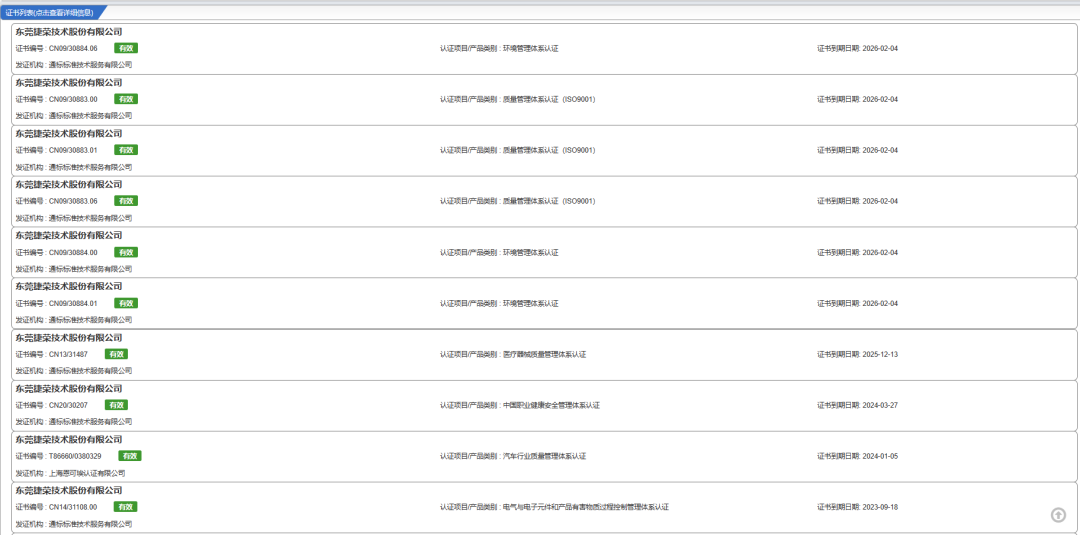Click expiry date 2024-01-05
The width and height of the screenshot is (1080, 535).
pos(880,457)
